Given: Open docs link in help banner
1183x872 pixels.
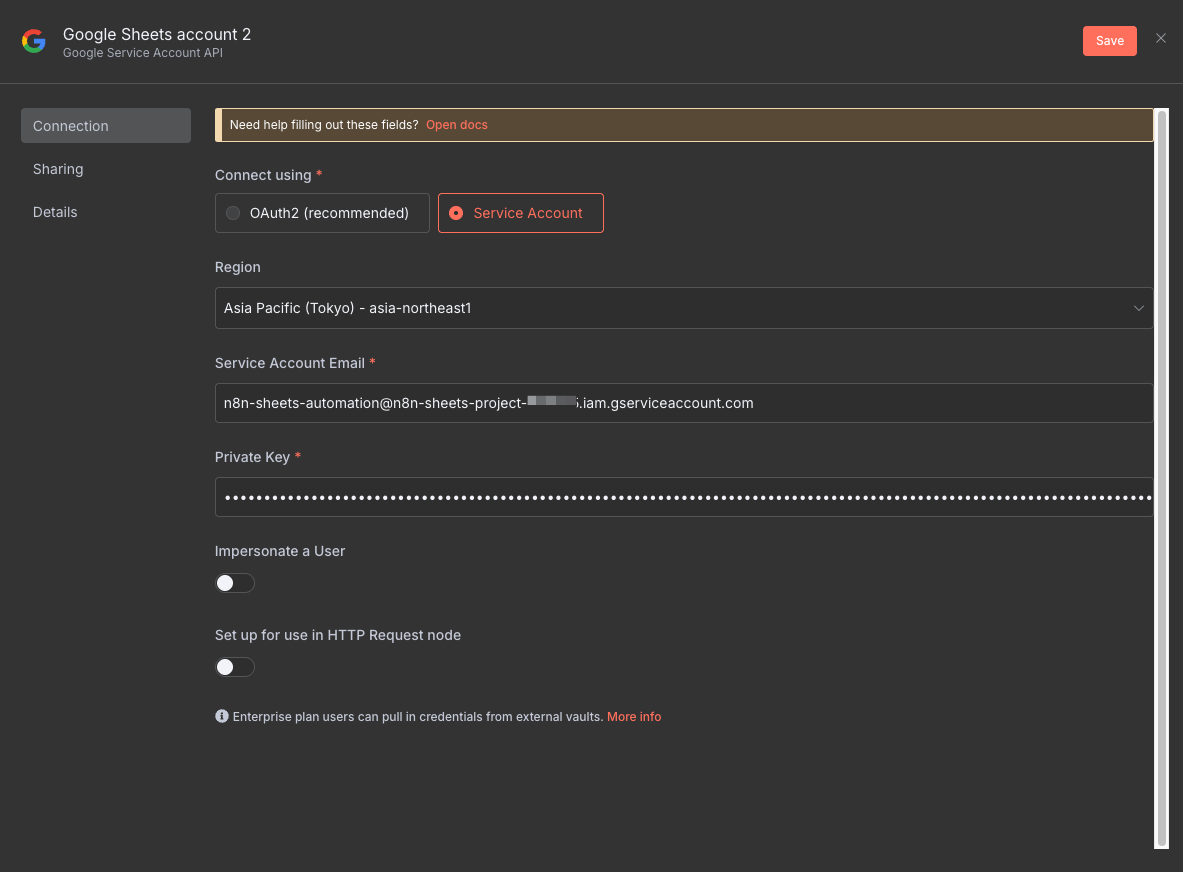Looking at the screenshot, I should [x=456, y=124].
